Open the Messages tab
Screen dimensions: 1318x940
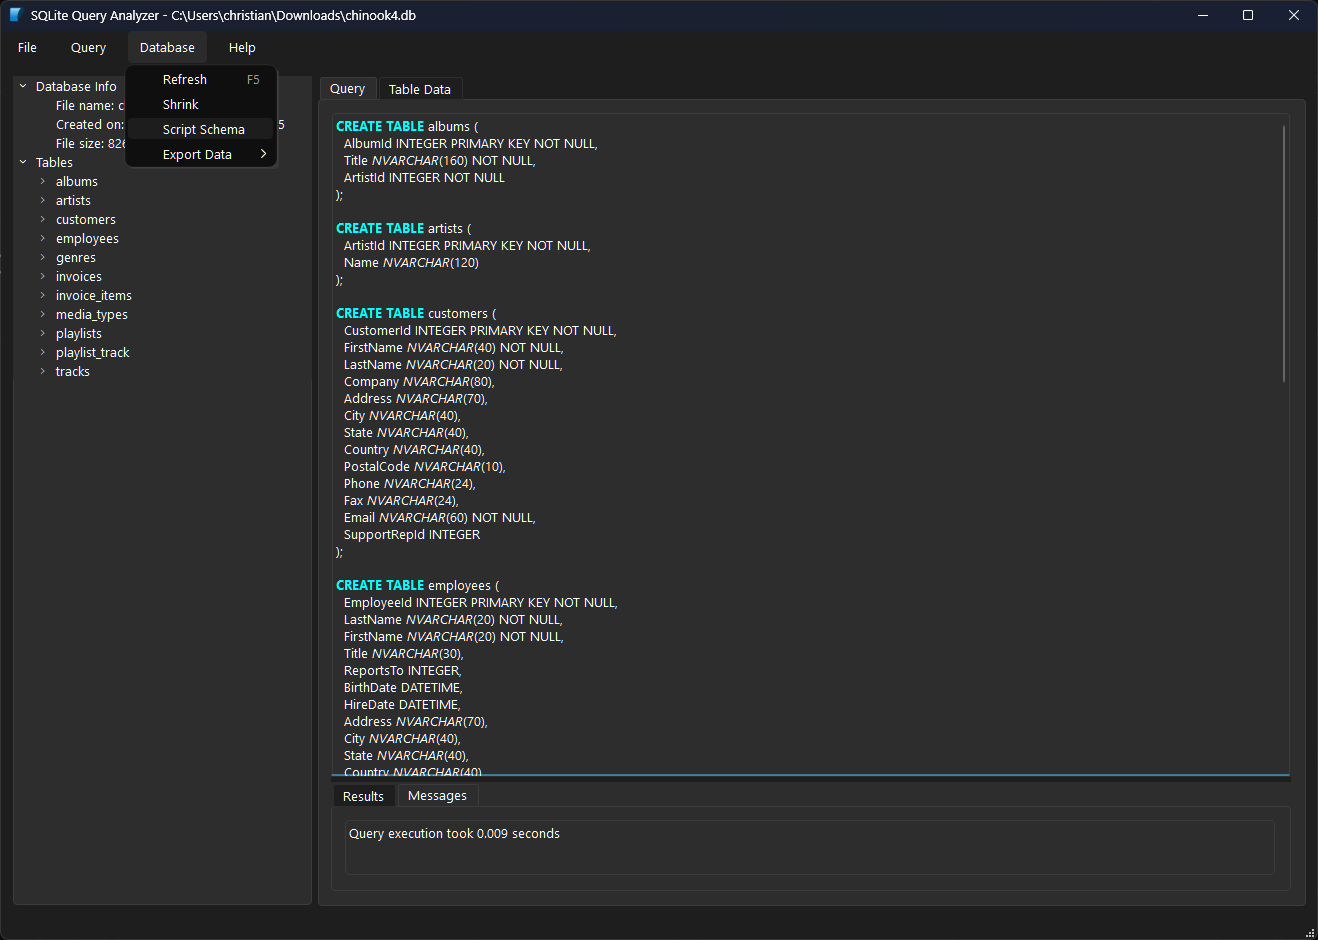437,796
